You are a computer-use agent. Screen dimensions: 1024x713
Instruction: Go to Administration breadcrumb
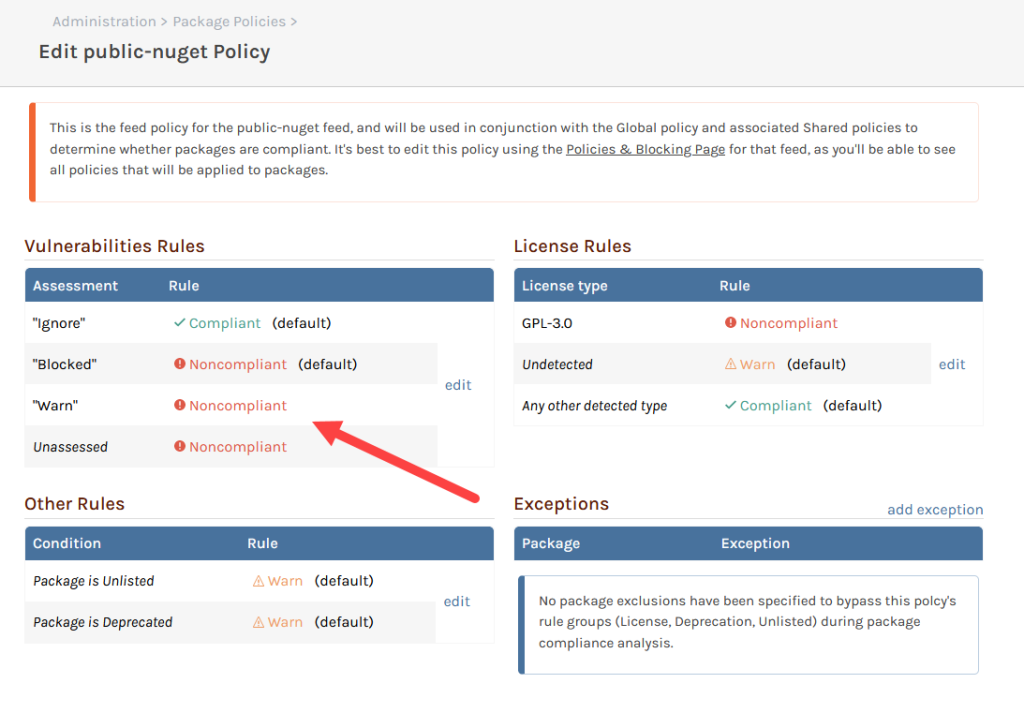coord(104,21)
